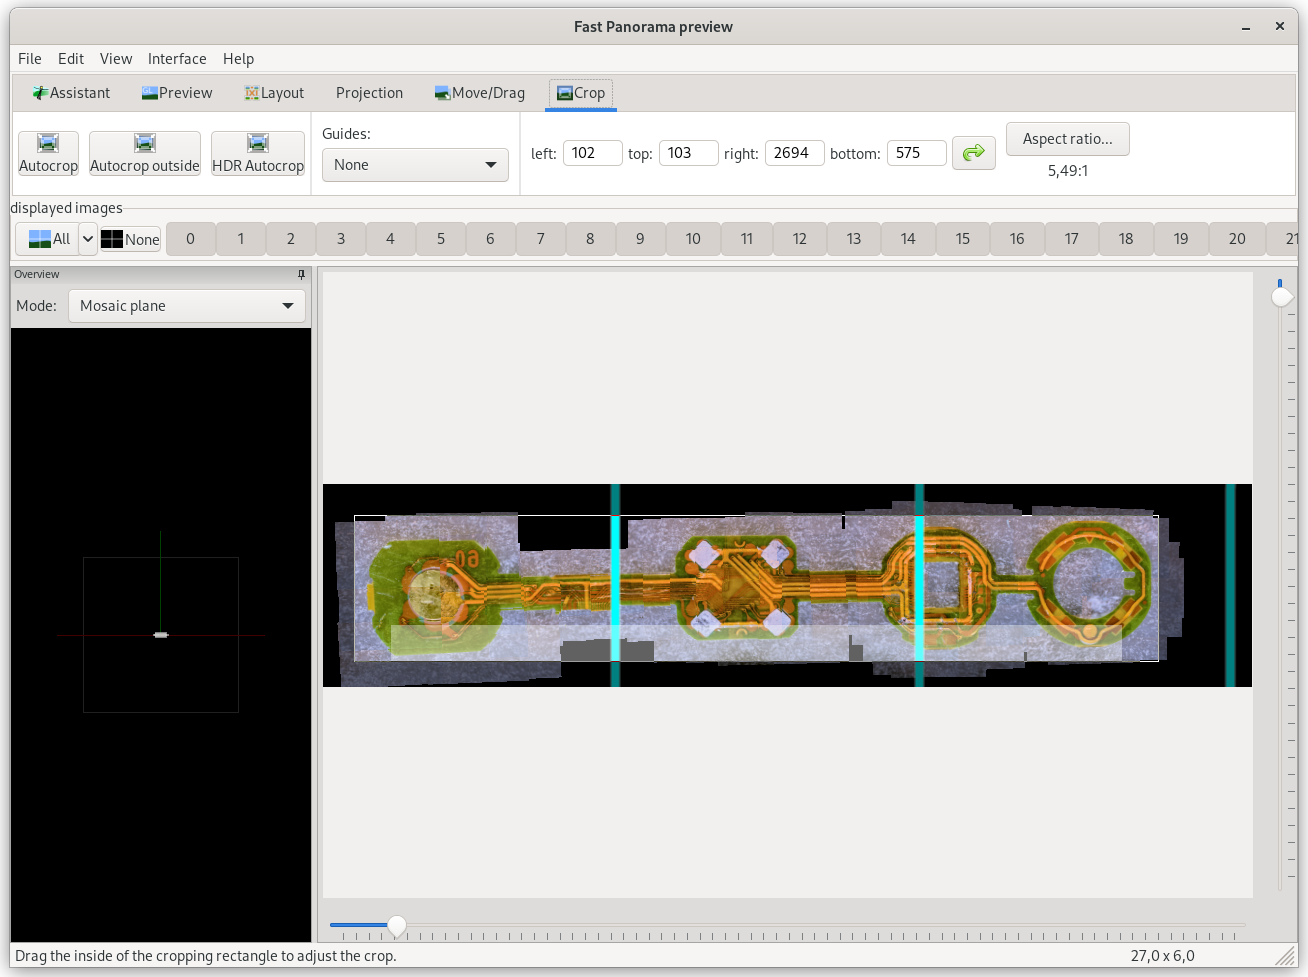The image size is (1308, 977).
Task: Switch to the Move/Drag tab
Action: (x=480, y=93)
